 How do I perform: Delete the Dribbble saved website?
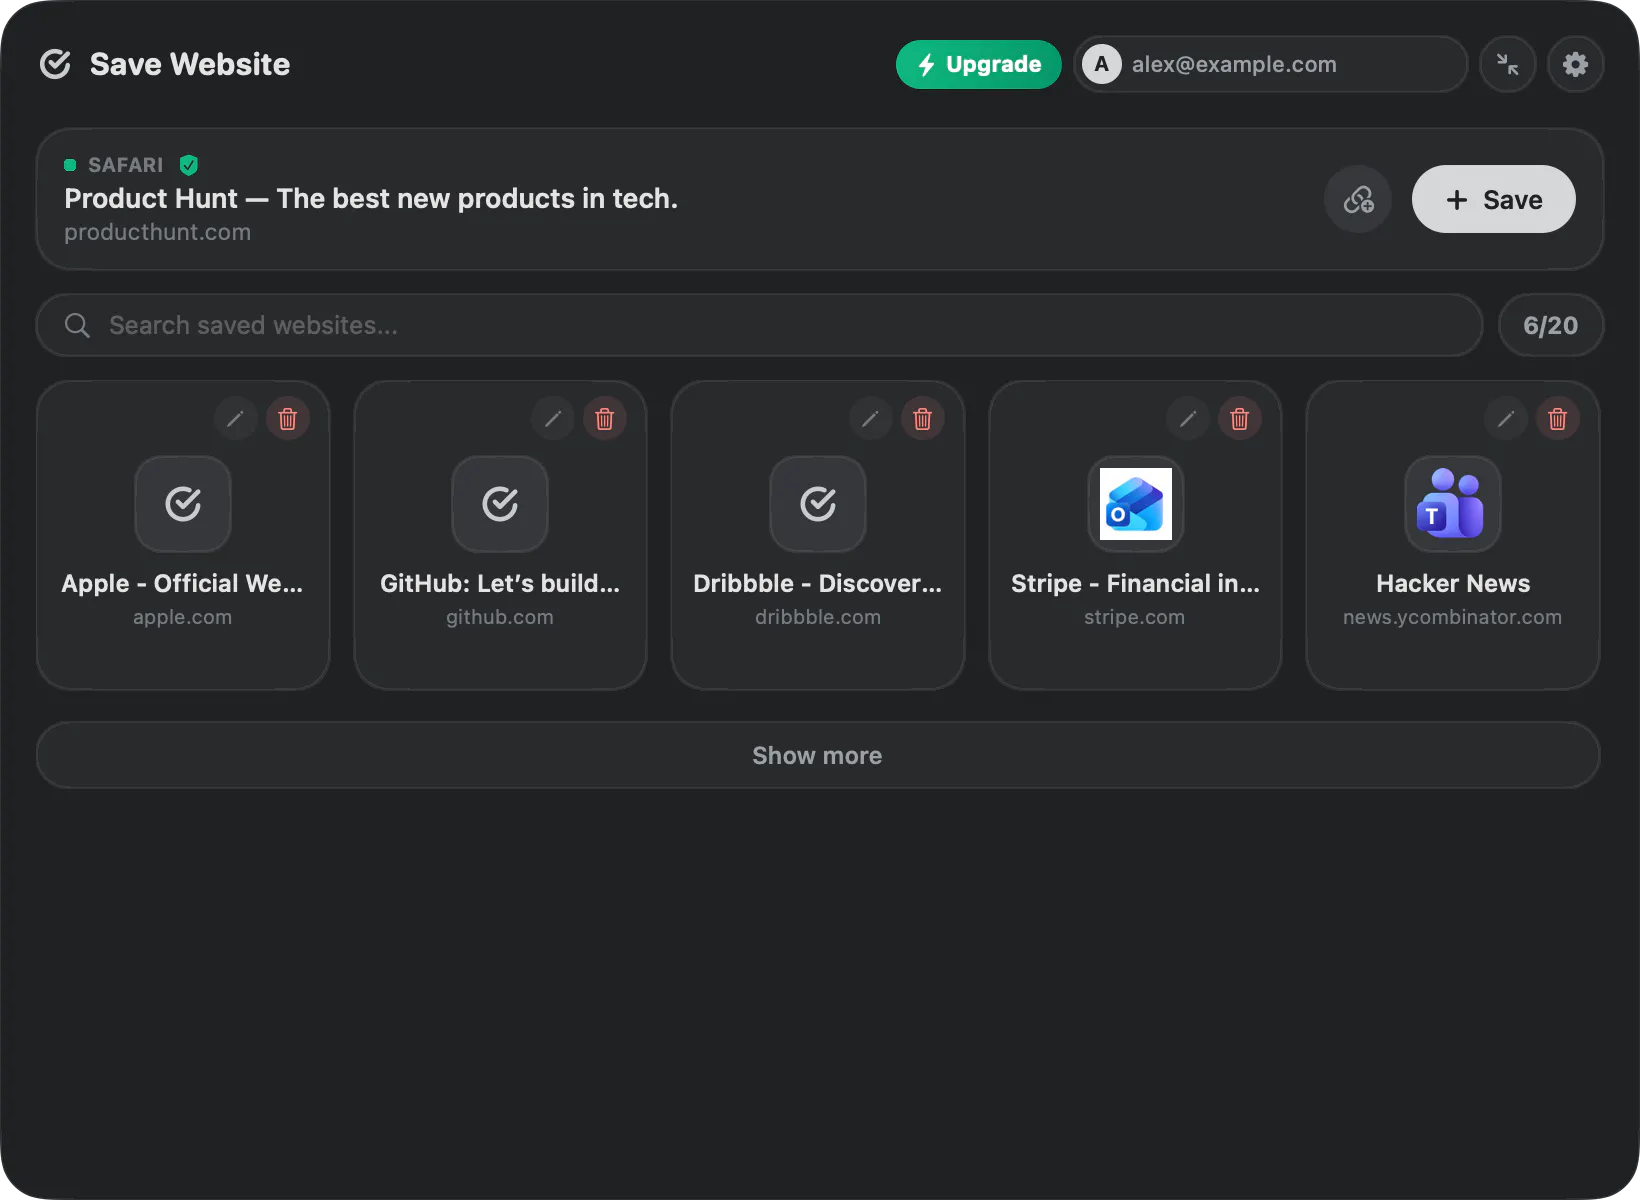(x=923, y=418)
